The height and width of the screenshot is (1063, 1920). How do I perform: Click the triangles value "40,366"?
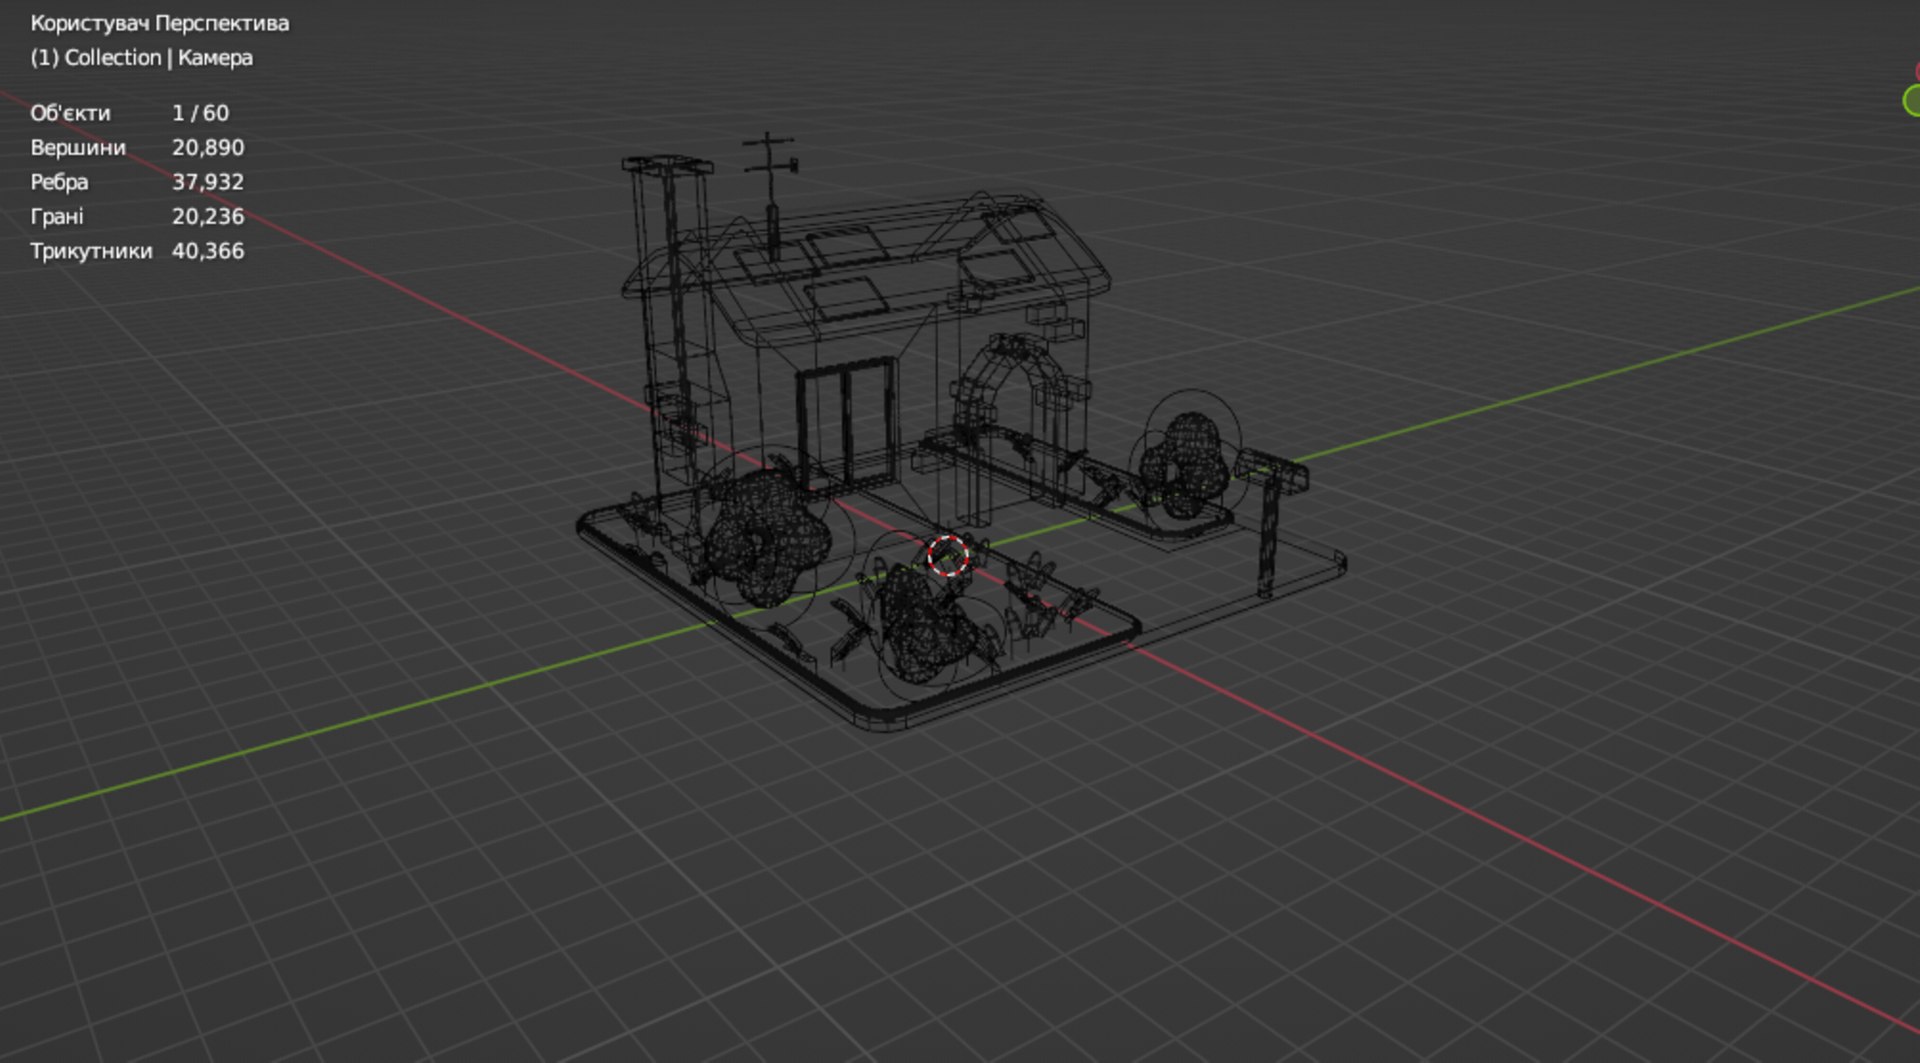208,251
